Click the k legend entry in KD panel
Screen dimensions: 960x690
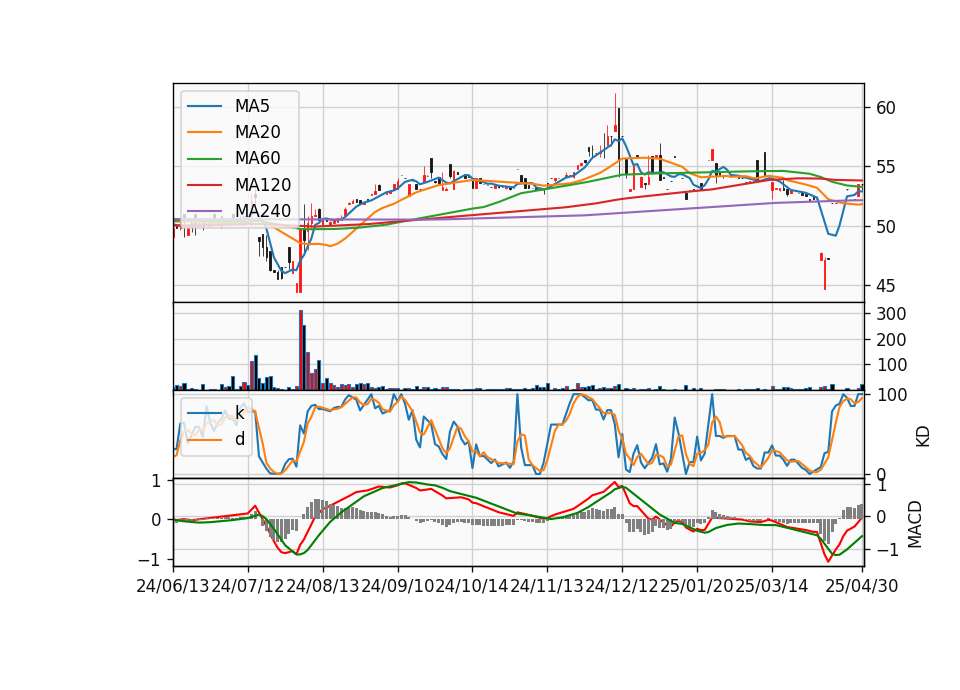239,413
